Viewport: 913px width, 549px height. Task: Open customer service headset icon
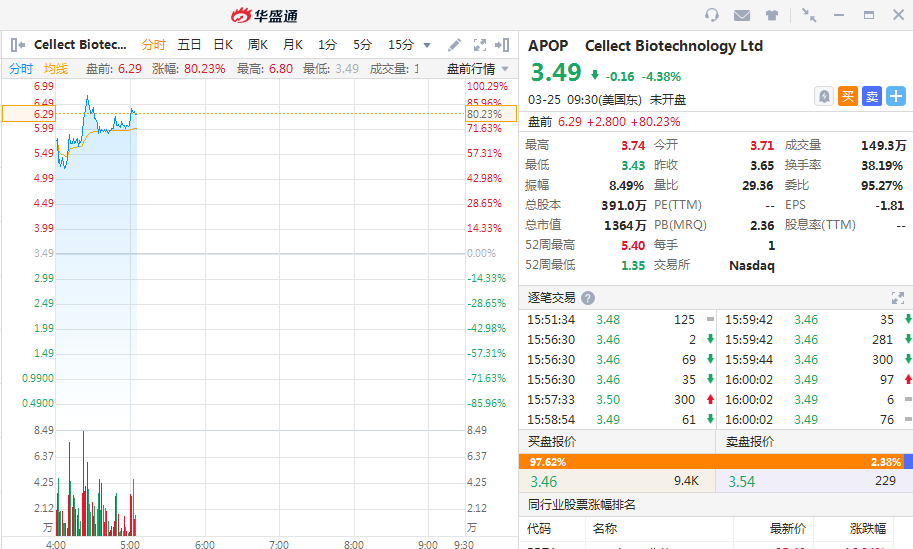tap(712, 15)
